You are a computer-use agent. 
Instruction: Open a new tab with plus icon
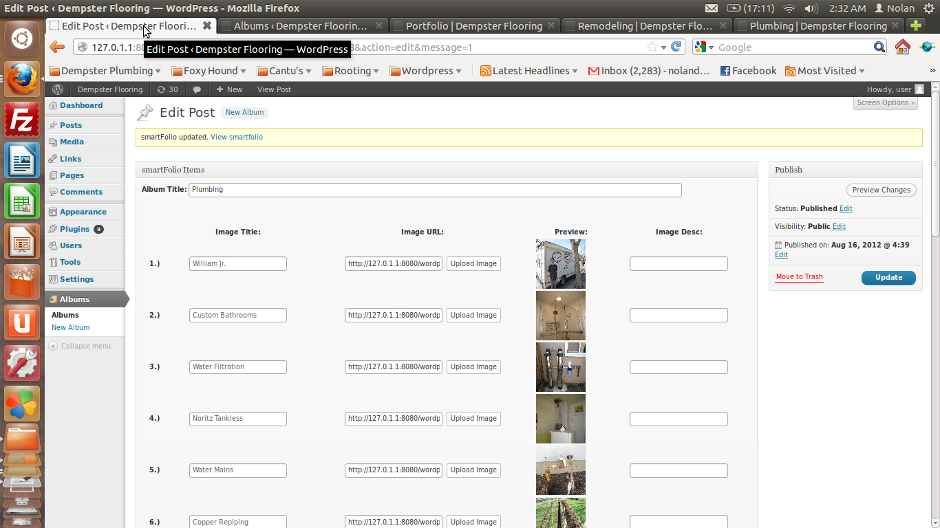click(915, 26)
